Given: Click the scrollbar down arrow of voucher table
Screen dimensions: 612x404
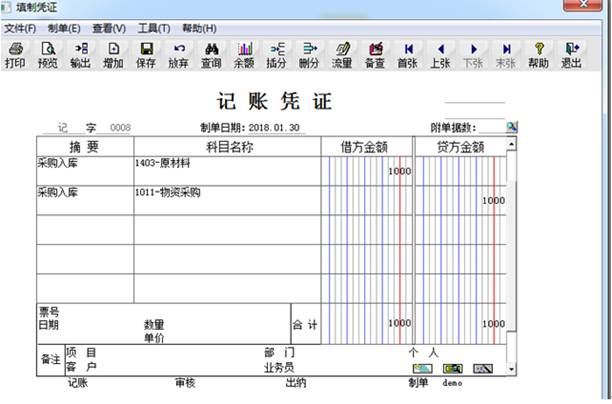Looking at the screenshot, I should 511,368.
